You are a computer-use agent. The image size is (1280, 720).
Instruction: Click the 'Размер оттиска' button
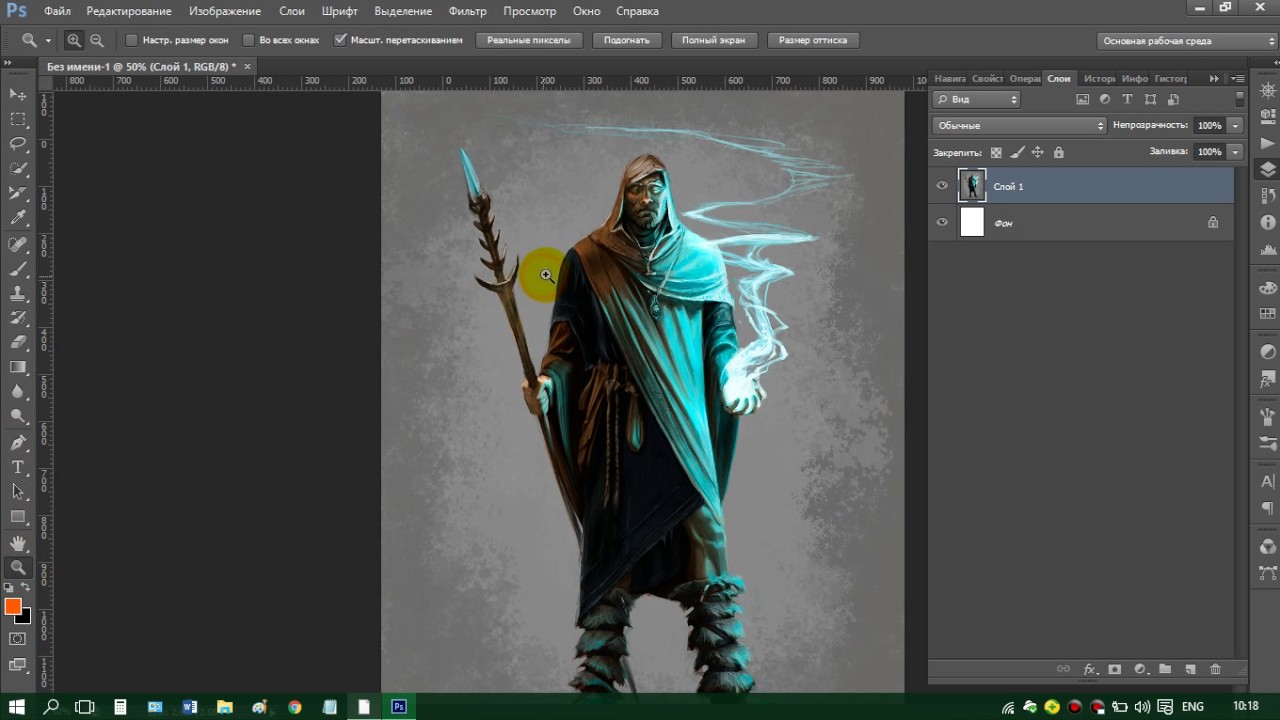(813, 40)
